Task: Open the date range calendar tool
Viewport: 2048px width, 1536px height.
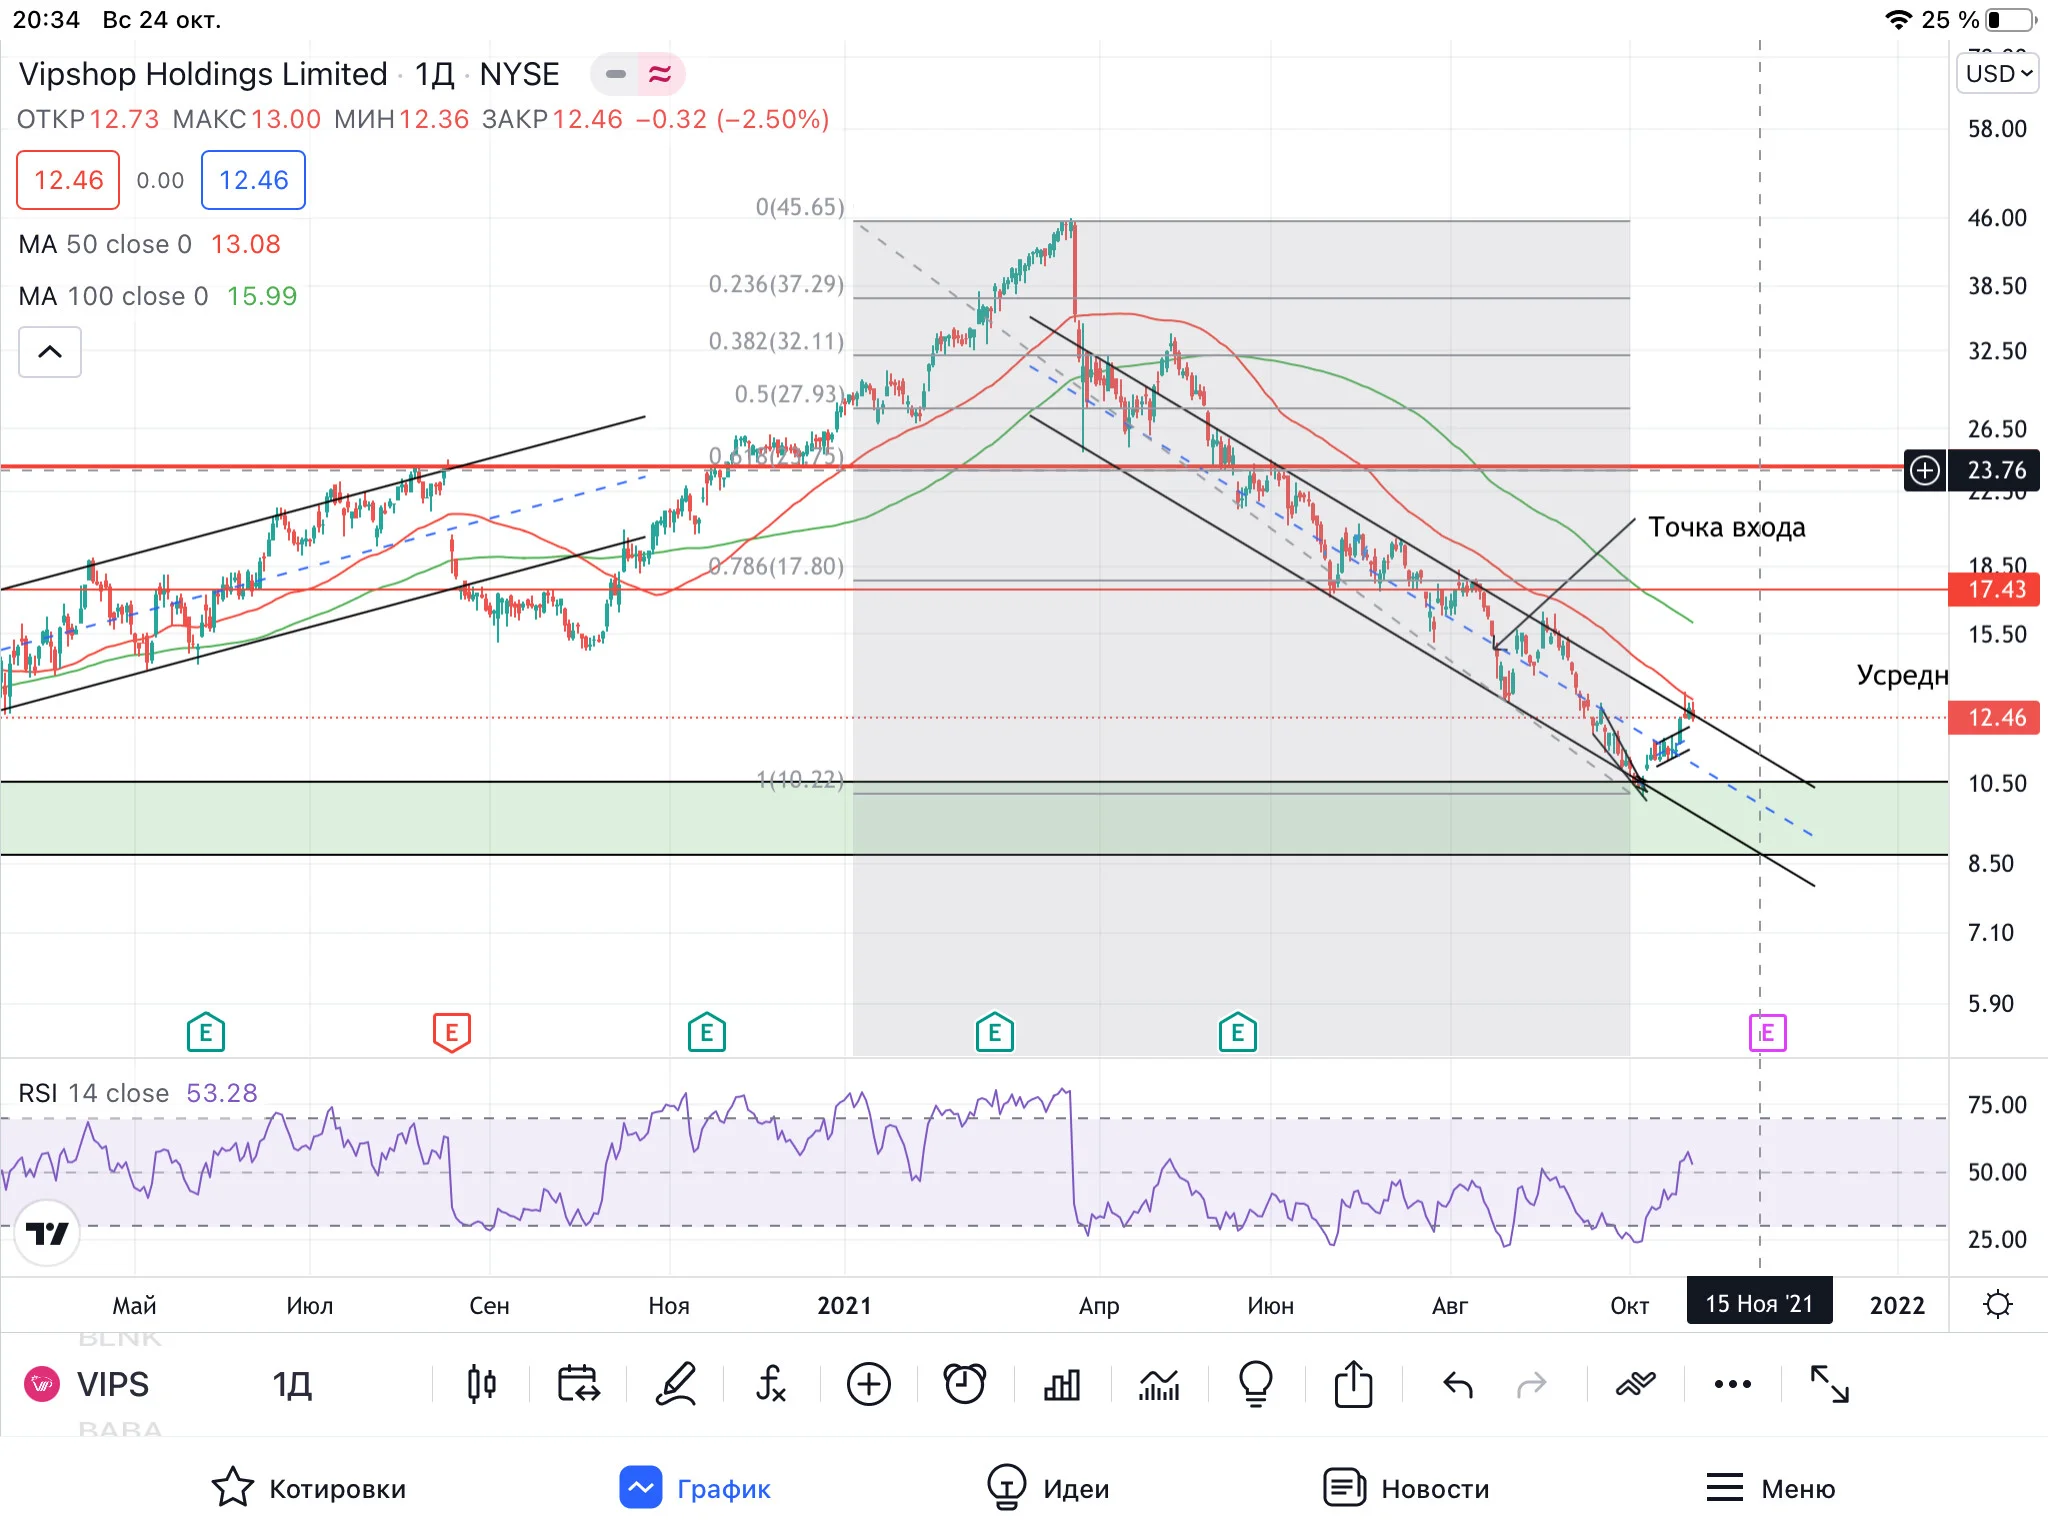Action: click(578, 1384)
